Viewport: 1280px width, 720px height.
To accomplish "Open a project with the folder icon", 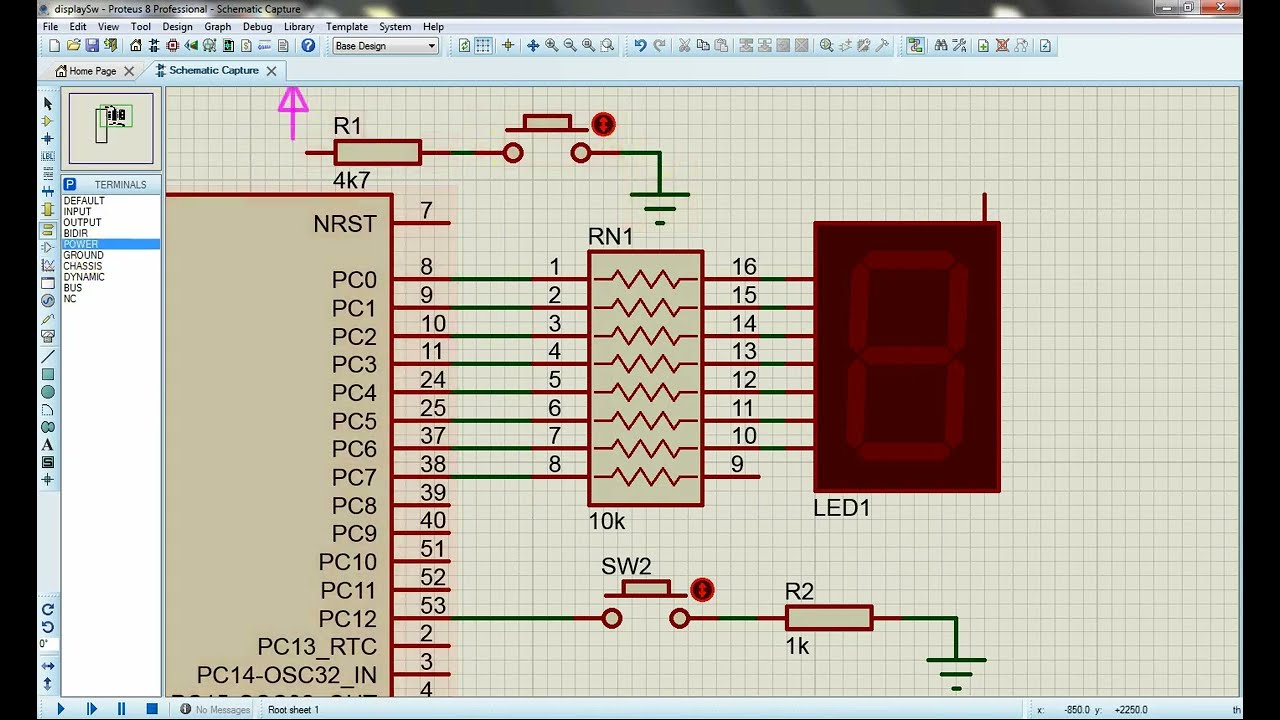I will 73,46.
